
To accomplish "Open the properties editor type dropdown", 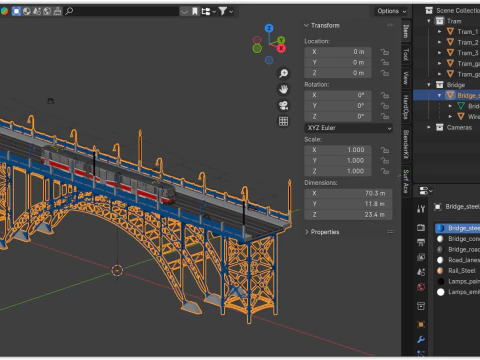I will click(425, 191).
